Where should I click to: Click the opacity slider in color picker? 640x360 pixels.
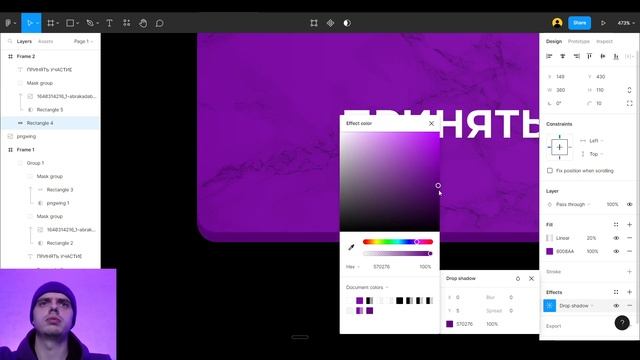click(x=398, y=253)
